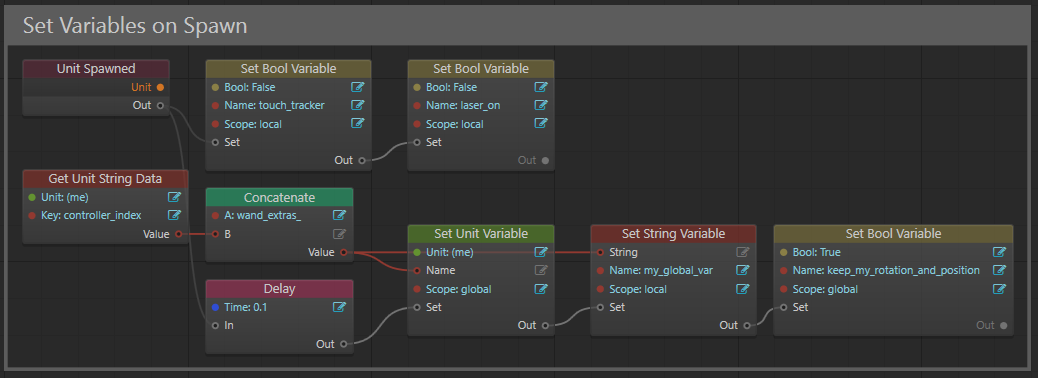The image size is (1038, 378).
Task: Click the Name: keep_my_rotation_and_position text
Action: point(886,270)
